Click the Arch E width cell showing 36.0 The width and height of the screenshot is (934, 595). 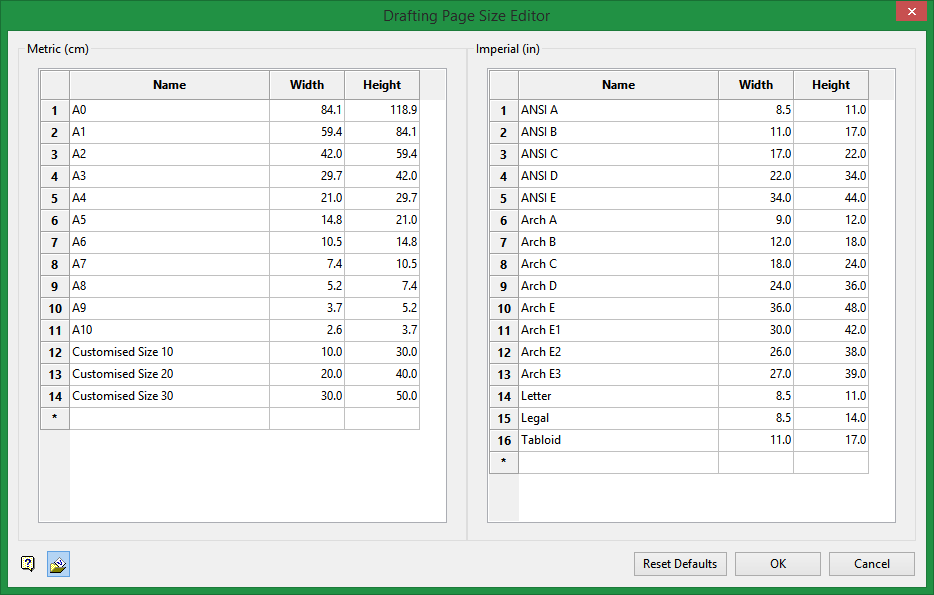click(755, 308)
